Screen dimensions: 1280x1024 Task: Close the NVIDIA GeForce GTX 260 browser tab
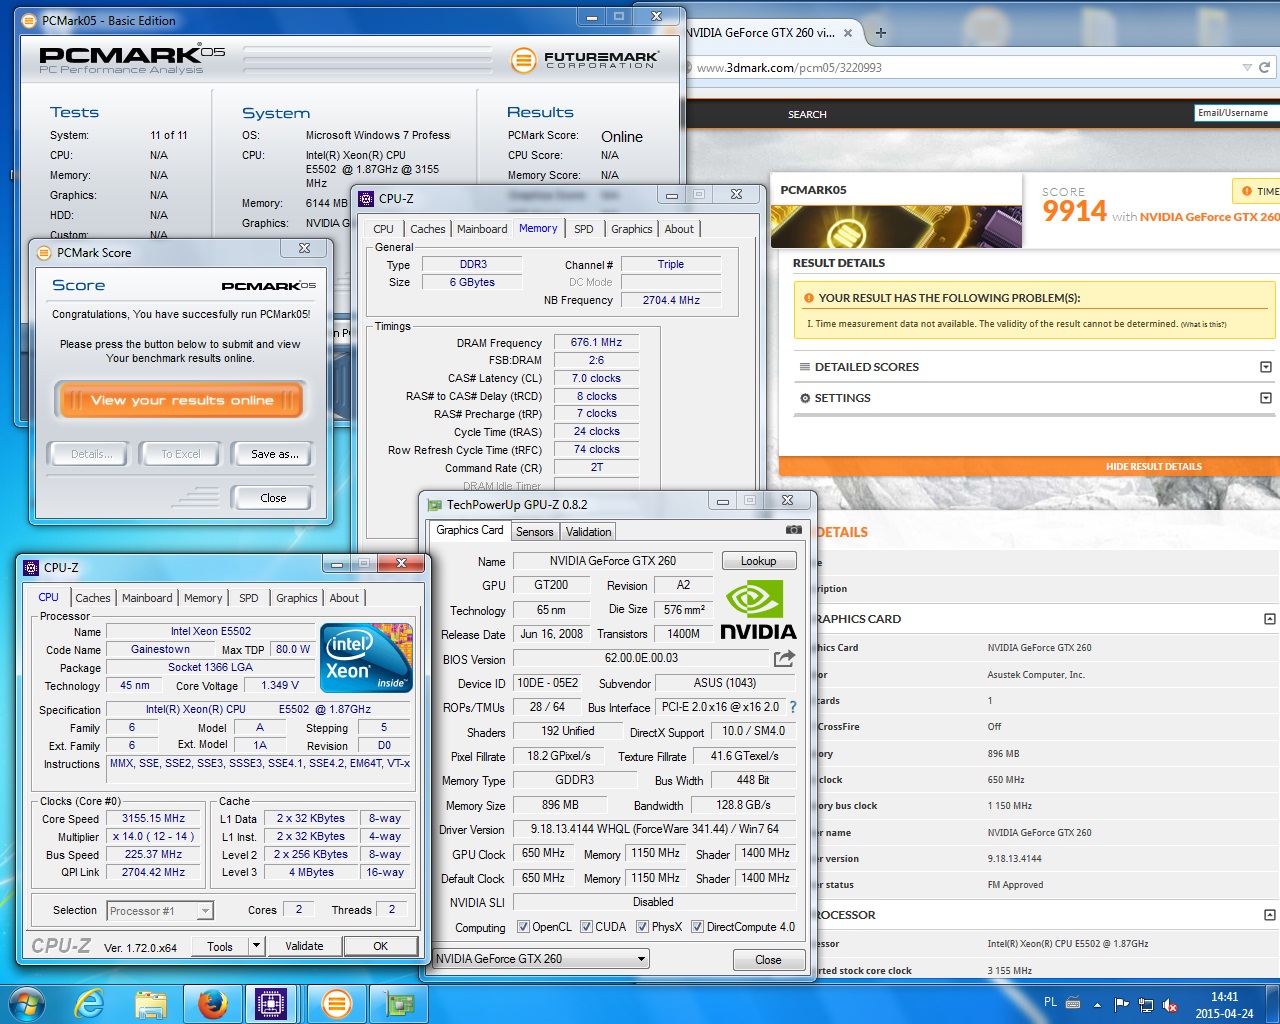[848, 32]
